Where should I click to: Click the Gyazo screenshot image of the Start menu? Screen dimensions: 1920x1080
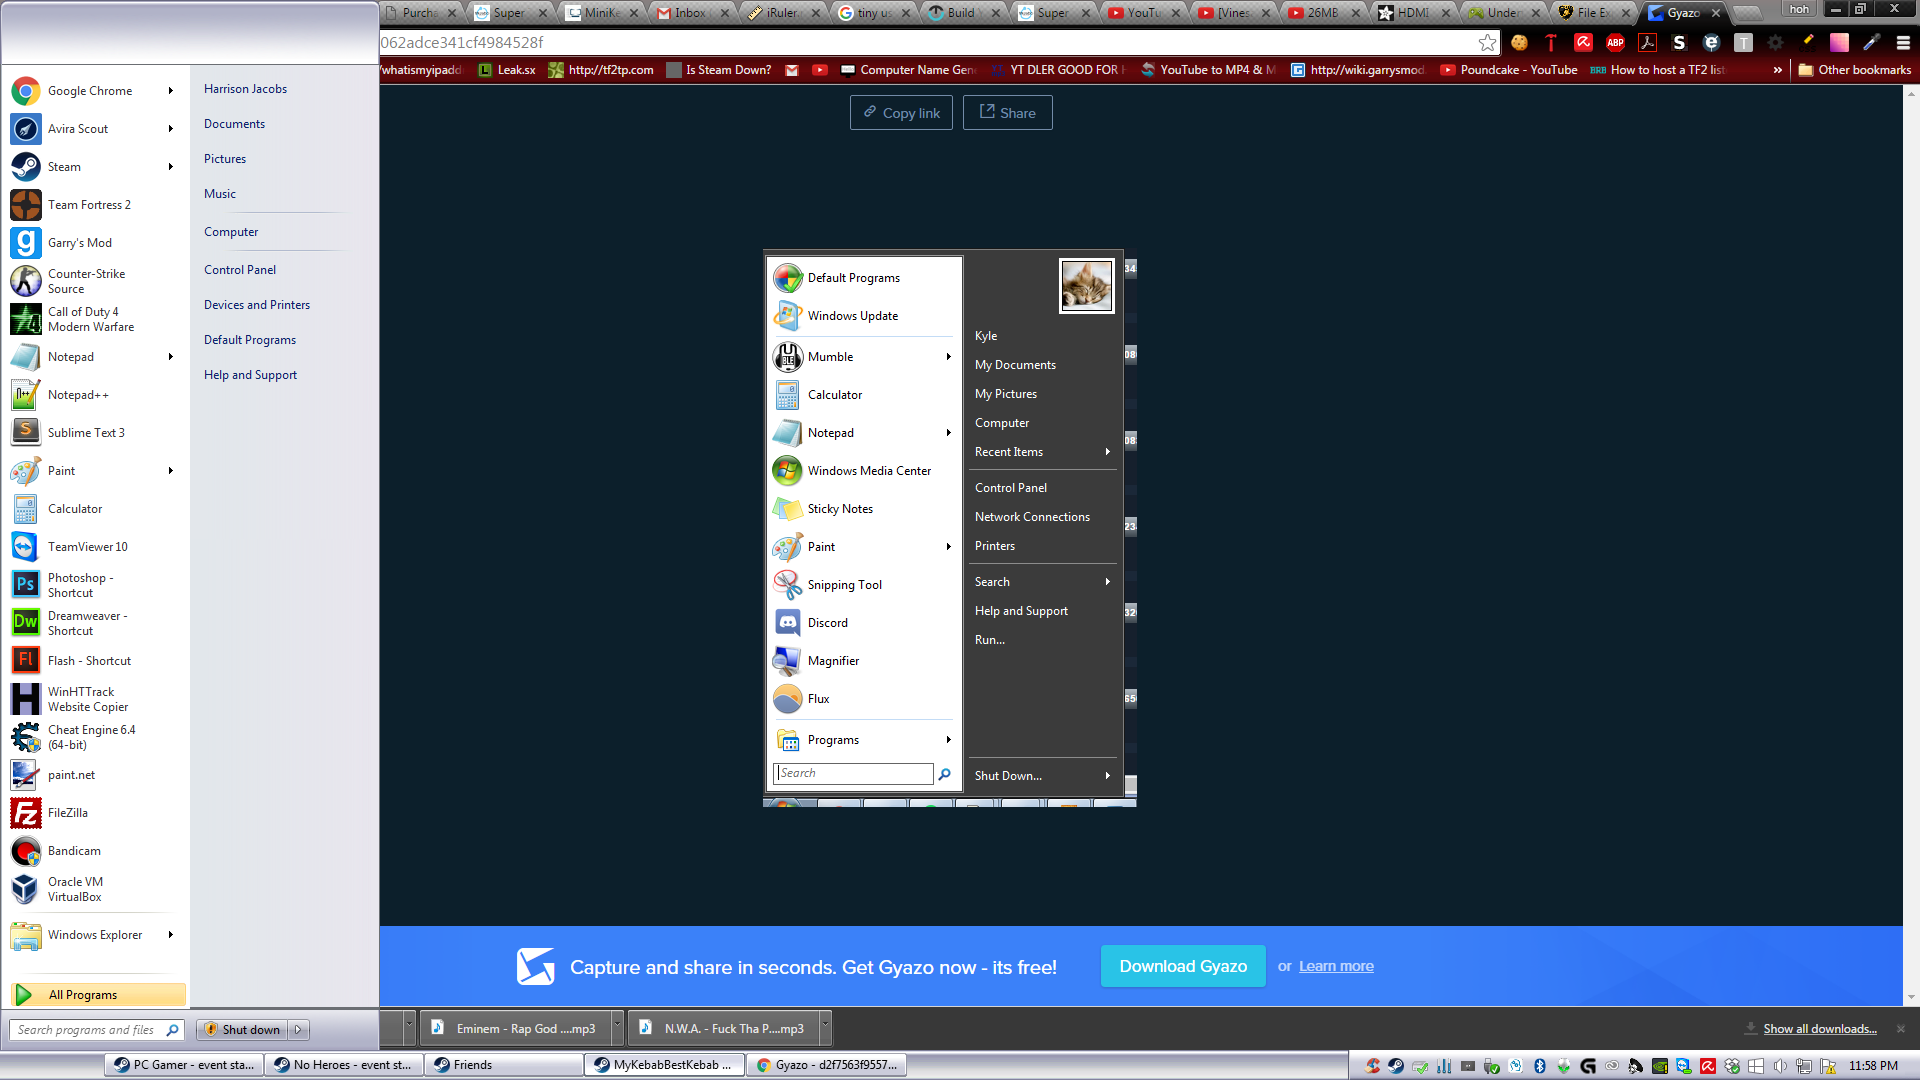point(950,528)
